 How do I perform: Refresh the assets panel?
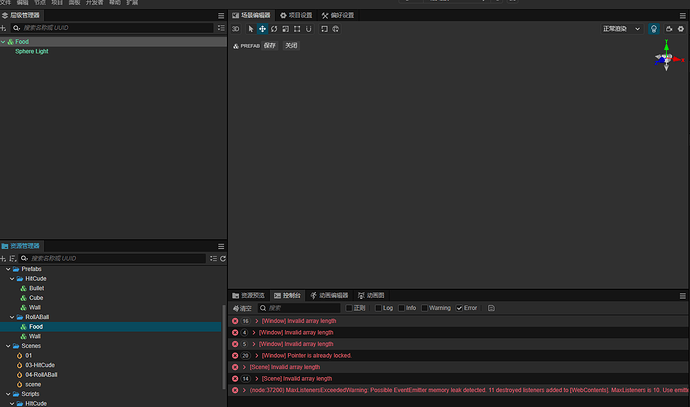pyautogui.click(x=223, y=259)
